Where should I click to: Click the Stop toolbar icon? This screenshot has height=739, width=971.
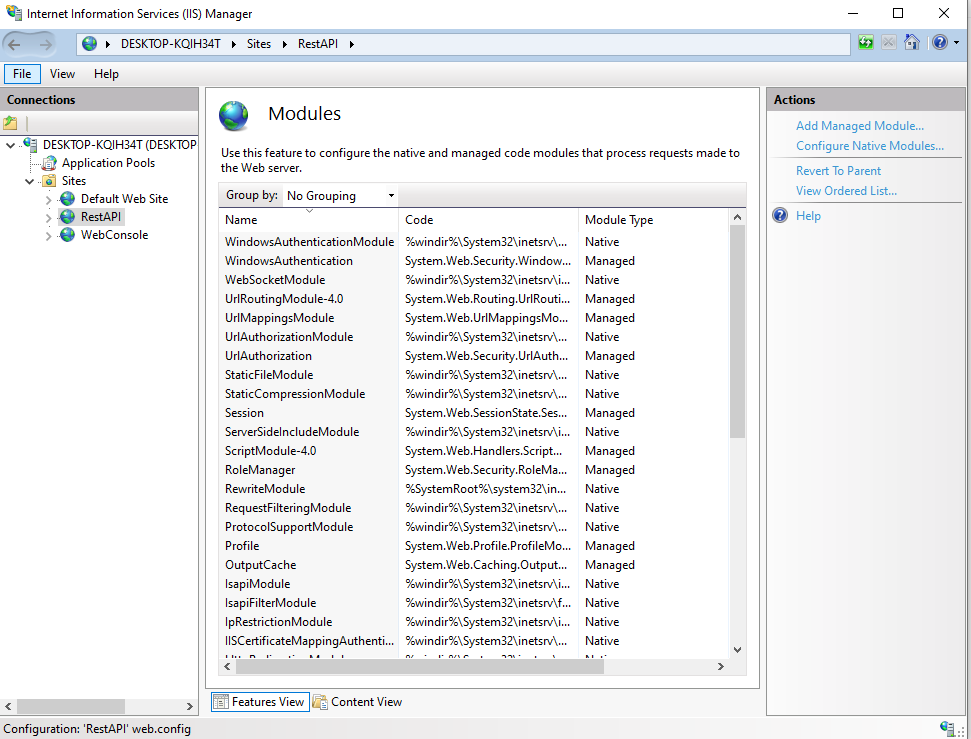[x=889, y=43]
